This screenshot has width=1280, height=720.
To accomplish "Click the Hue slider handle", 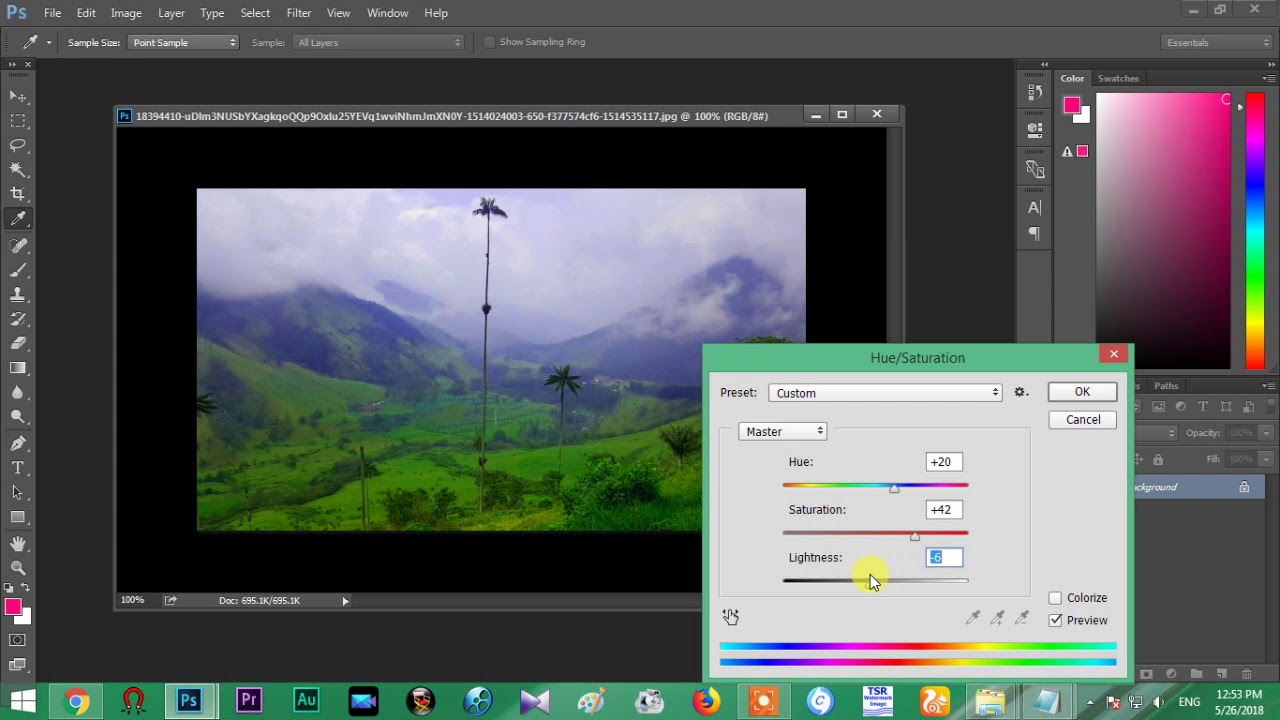I will click(894, 488).
